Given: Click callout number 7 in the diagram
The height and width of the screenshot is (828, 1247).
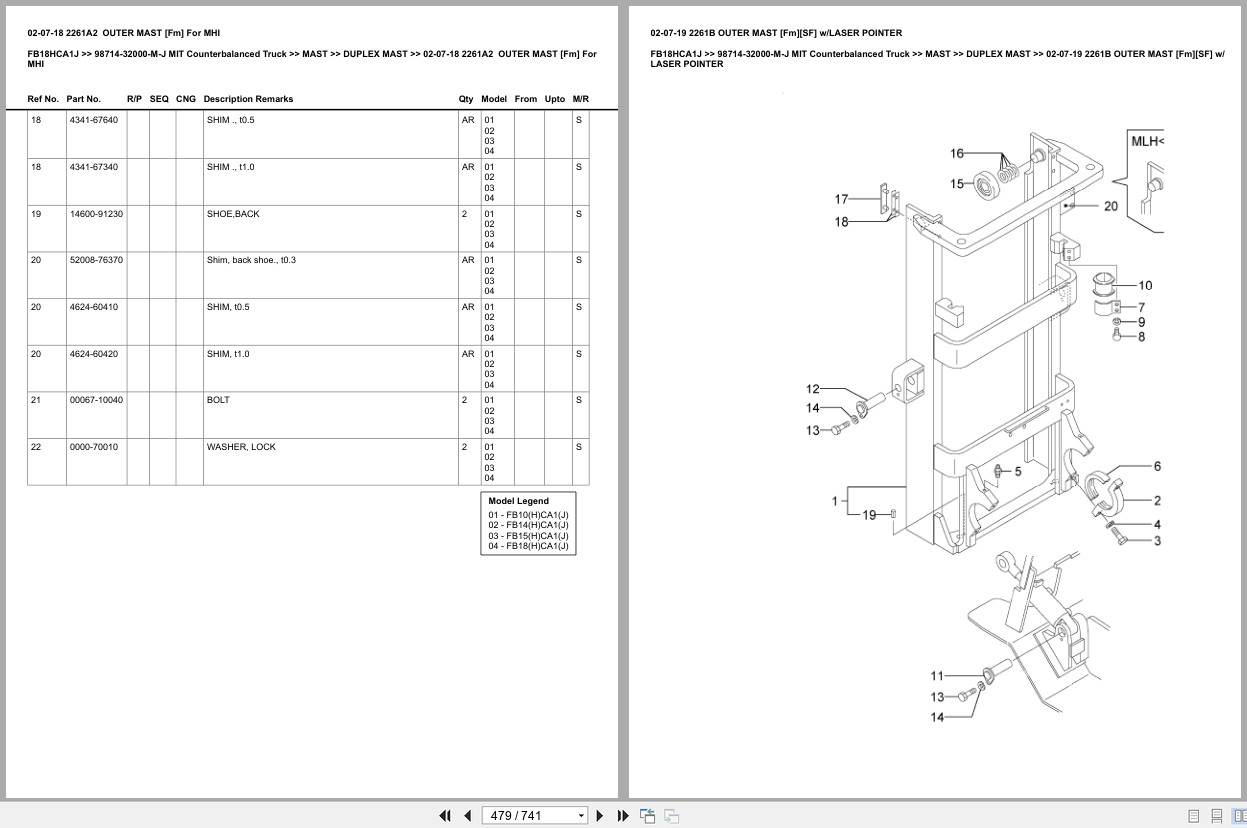Looking at the screenshot, I should coord(1142,307).
